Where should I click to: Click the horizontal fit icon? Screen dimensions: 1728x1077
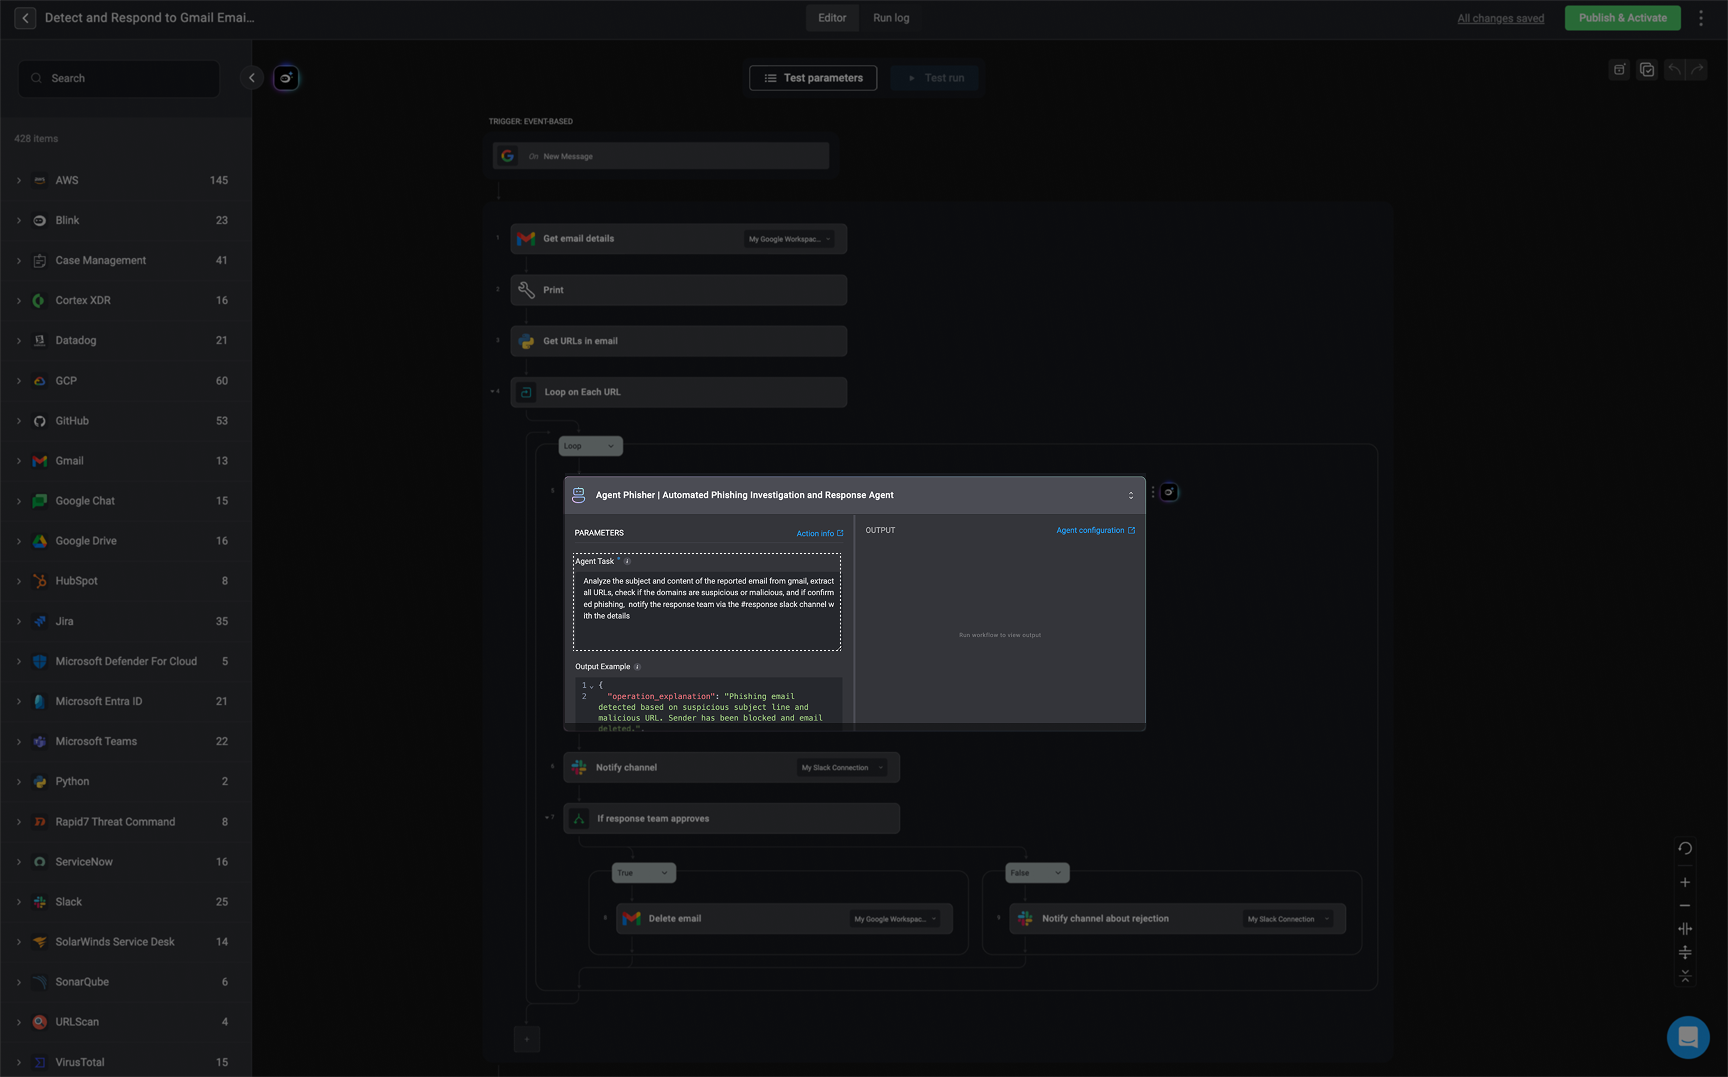pos(1685,929)
